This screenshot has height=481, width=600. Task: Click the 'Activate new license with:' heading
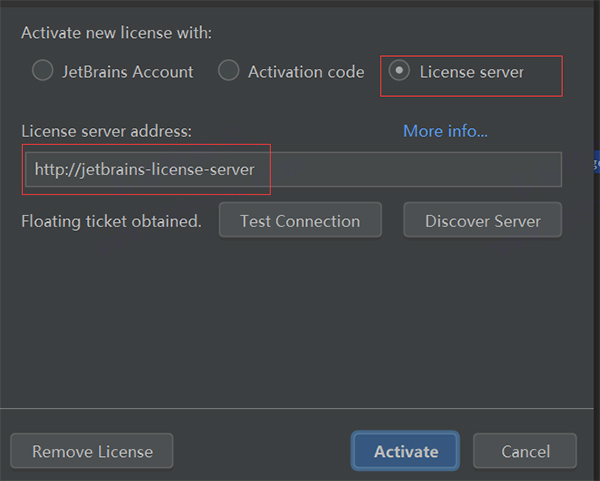tap(116, 33)
